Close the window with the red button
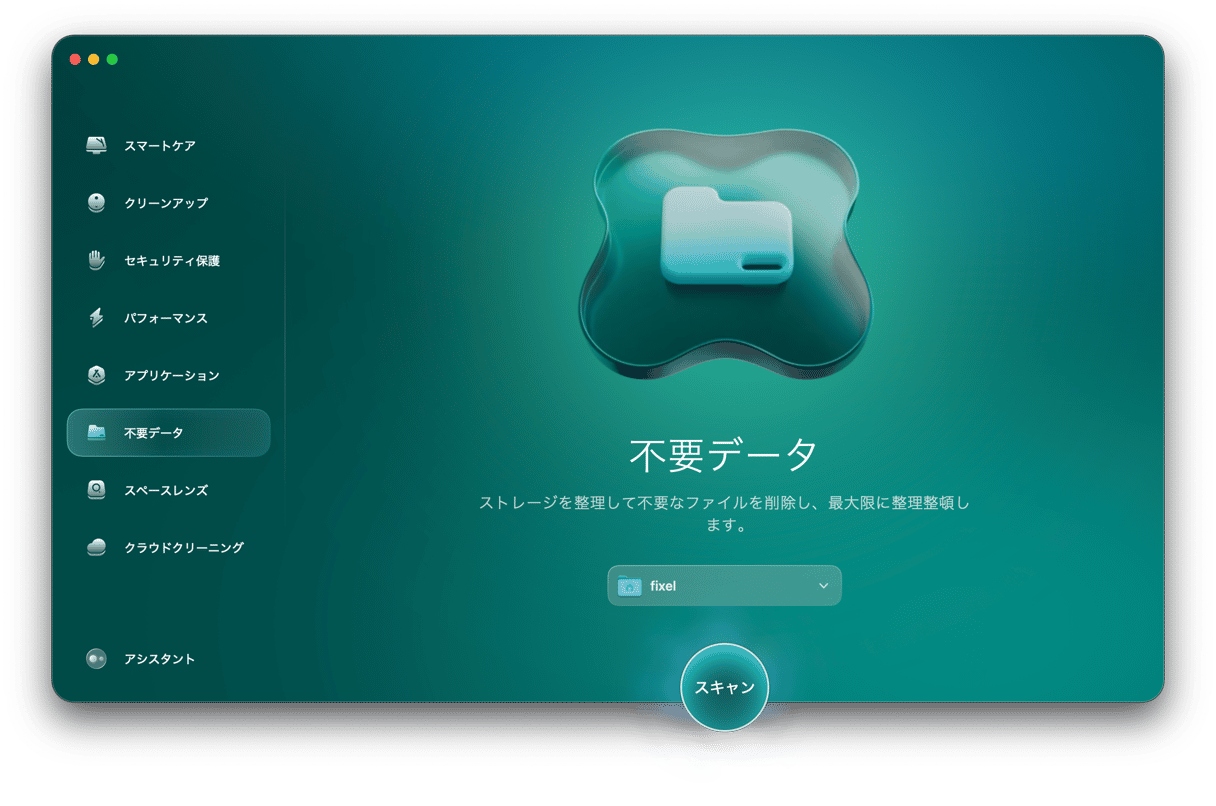This screenshot has height=806, width=1216. click(x=75, y=59)
